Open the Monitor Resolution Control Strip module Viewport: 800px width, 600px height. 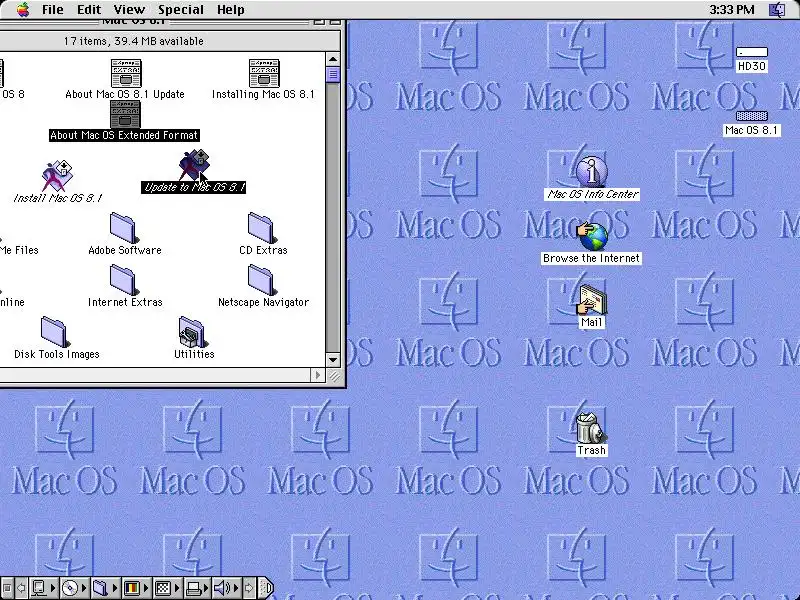pyautogui.click(x=167, y=588)
